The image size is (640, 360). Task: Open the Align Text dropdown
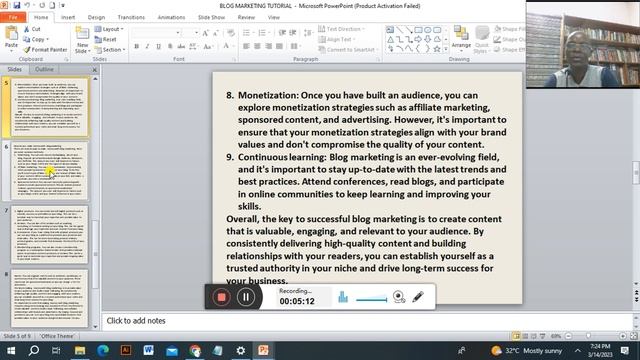[x=337, y=39]
